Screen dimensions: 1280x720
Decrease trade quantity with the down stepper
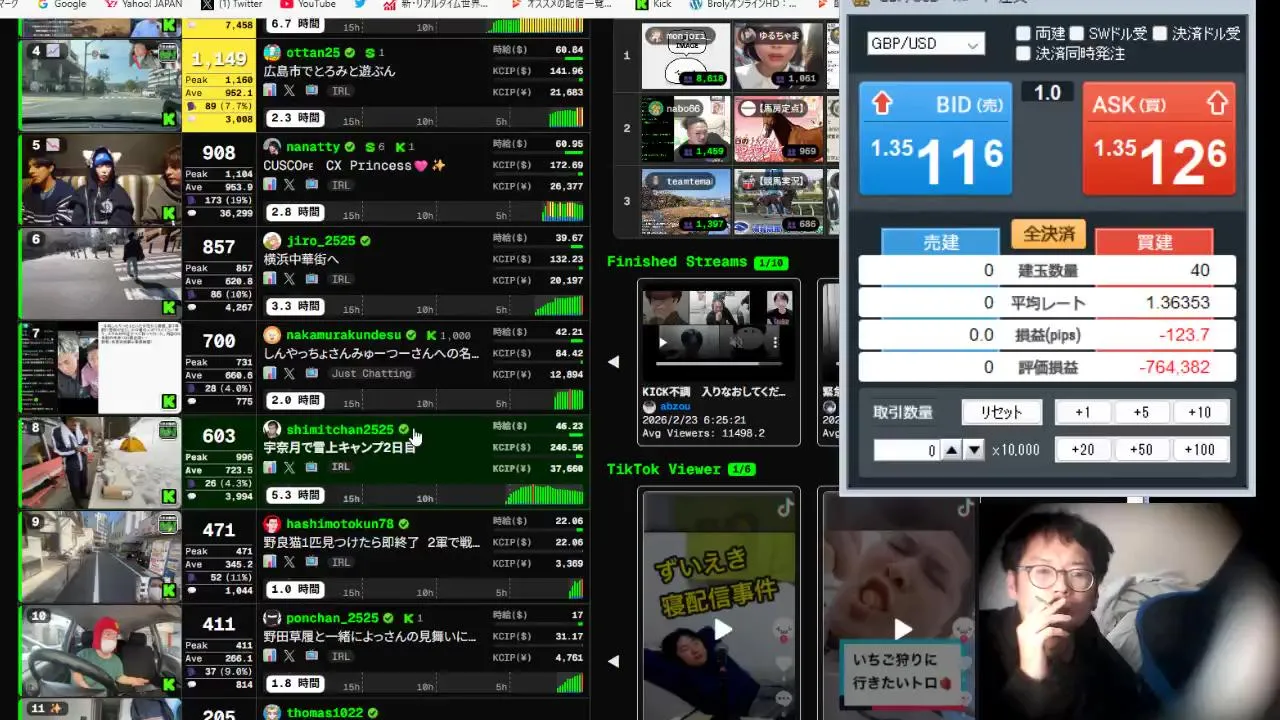[x=974, y=450]
